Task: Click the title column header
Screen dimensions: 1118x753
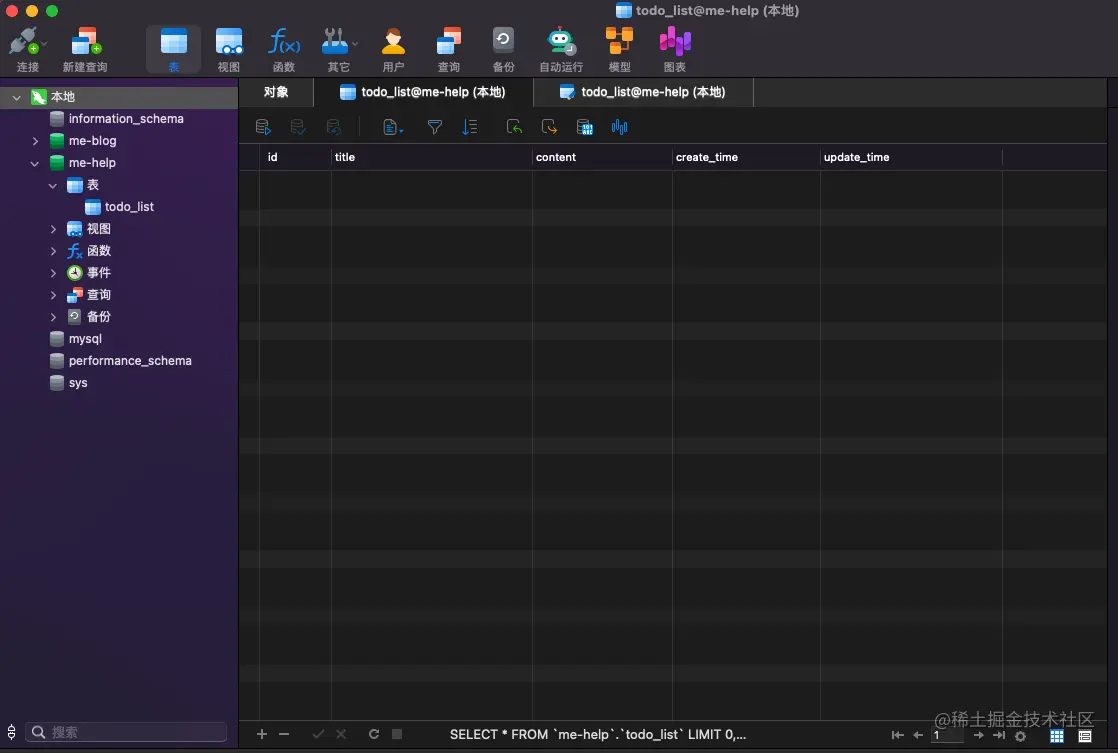Action: [431, 157]
